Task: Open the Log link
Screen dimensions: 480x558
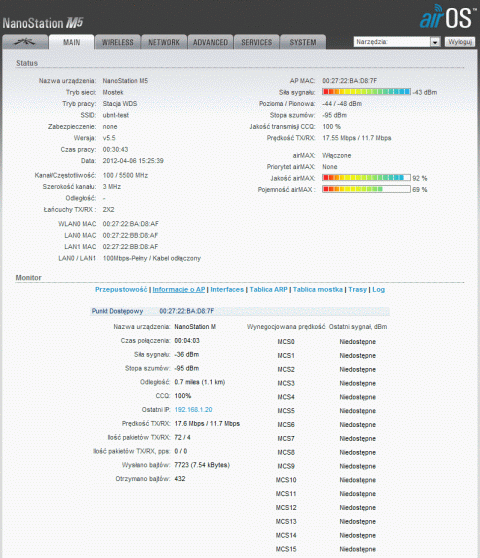Action: point(379,290)
